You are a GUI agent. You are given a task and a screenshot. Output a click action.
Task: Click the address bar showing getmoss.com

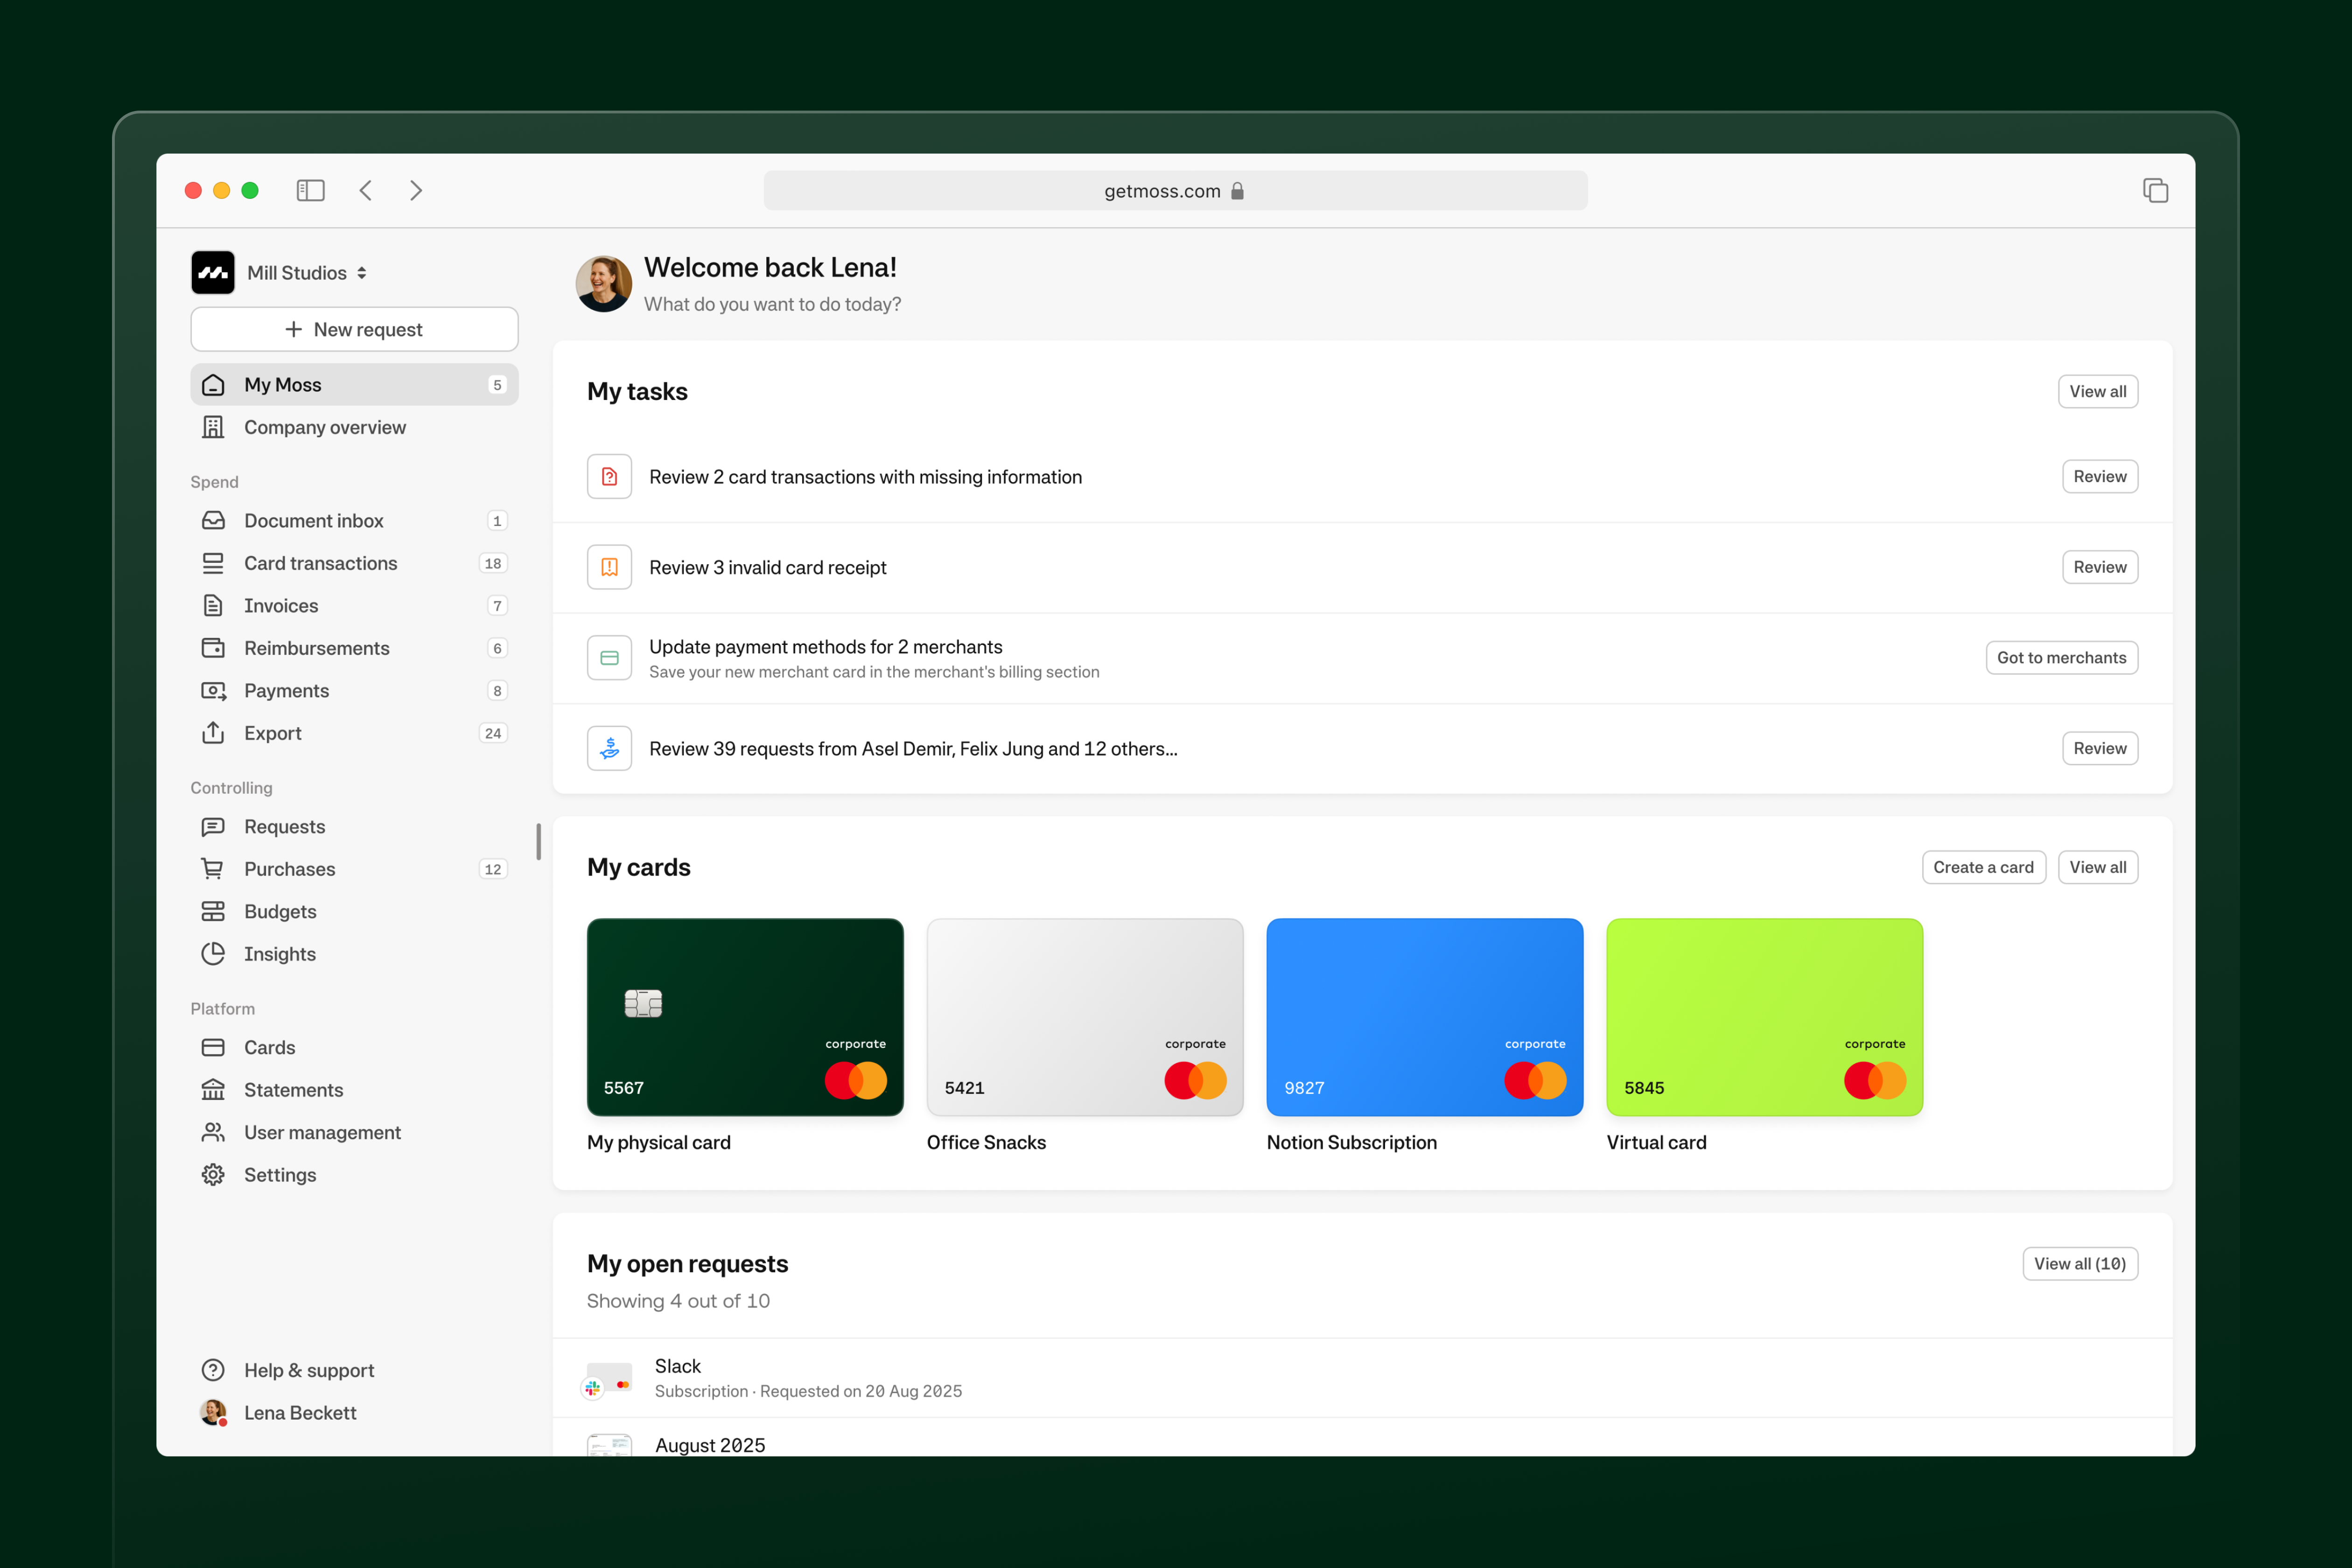[x=1174, y=190]
